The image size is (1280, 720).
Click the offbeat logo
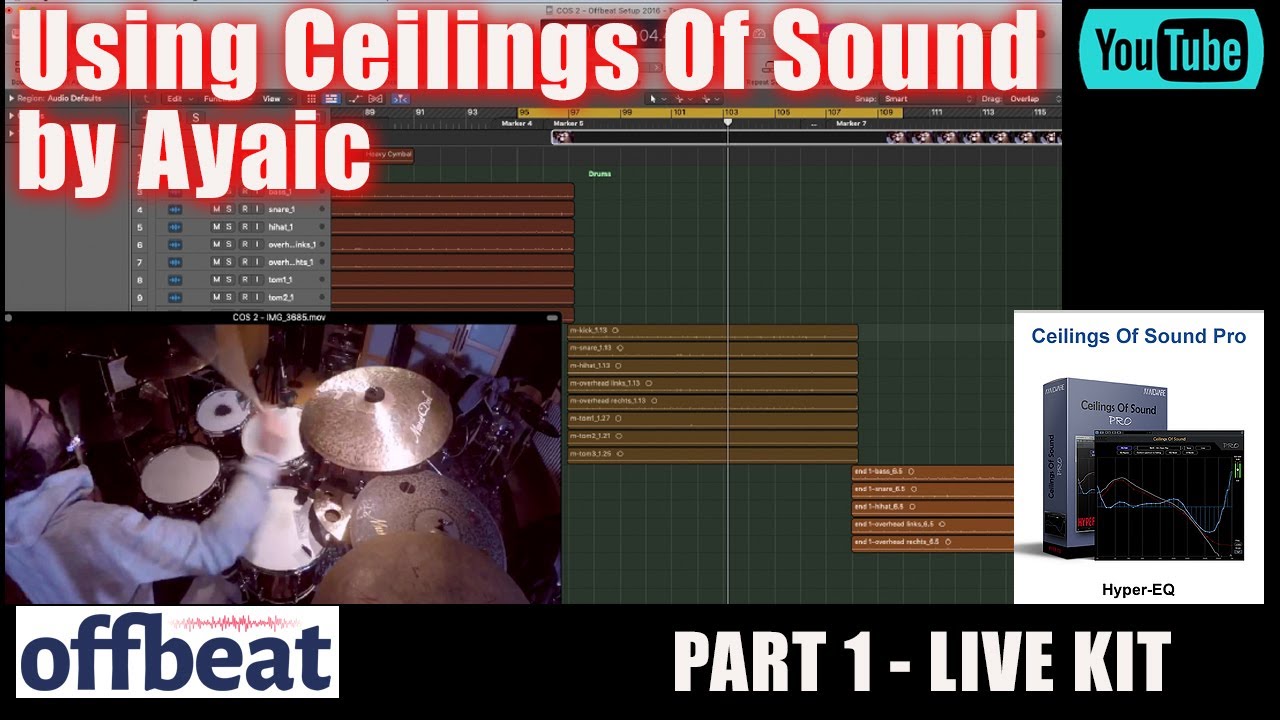click(178, 652)
